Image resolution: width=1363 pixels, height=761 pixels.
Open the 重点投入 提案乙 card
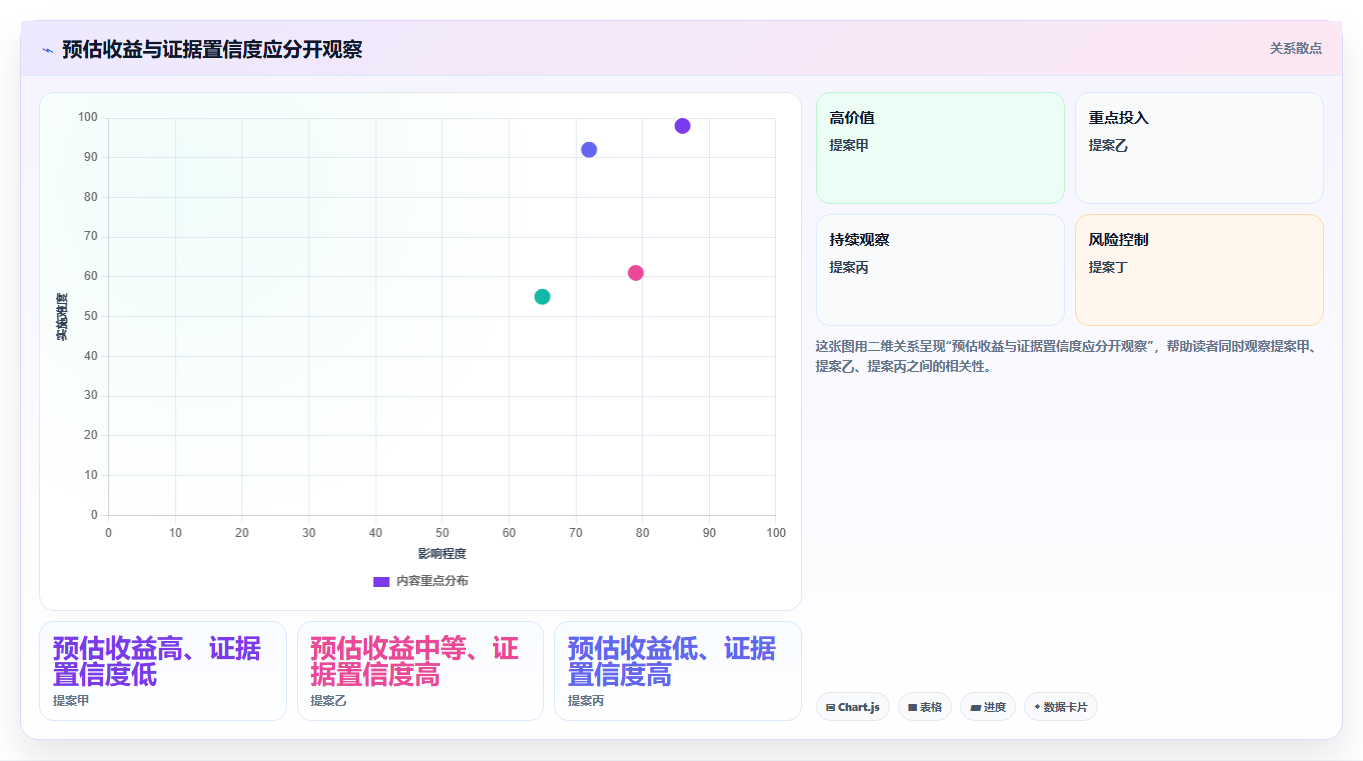1199,148
